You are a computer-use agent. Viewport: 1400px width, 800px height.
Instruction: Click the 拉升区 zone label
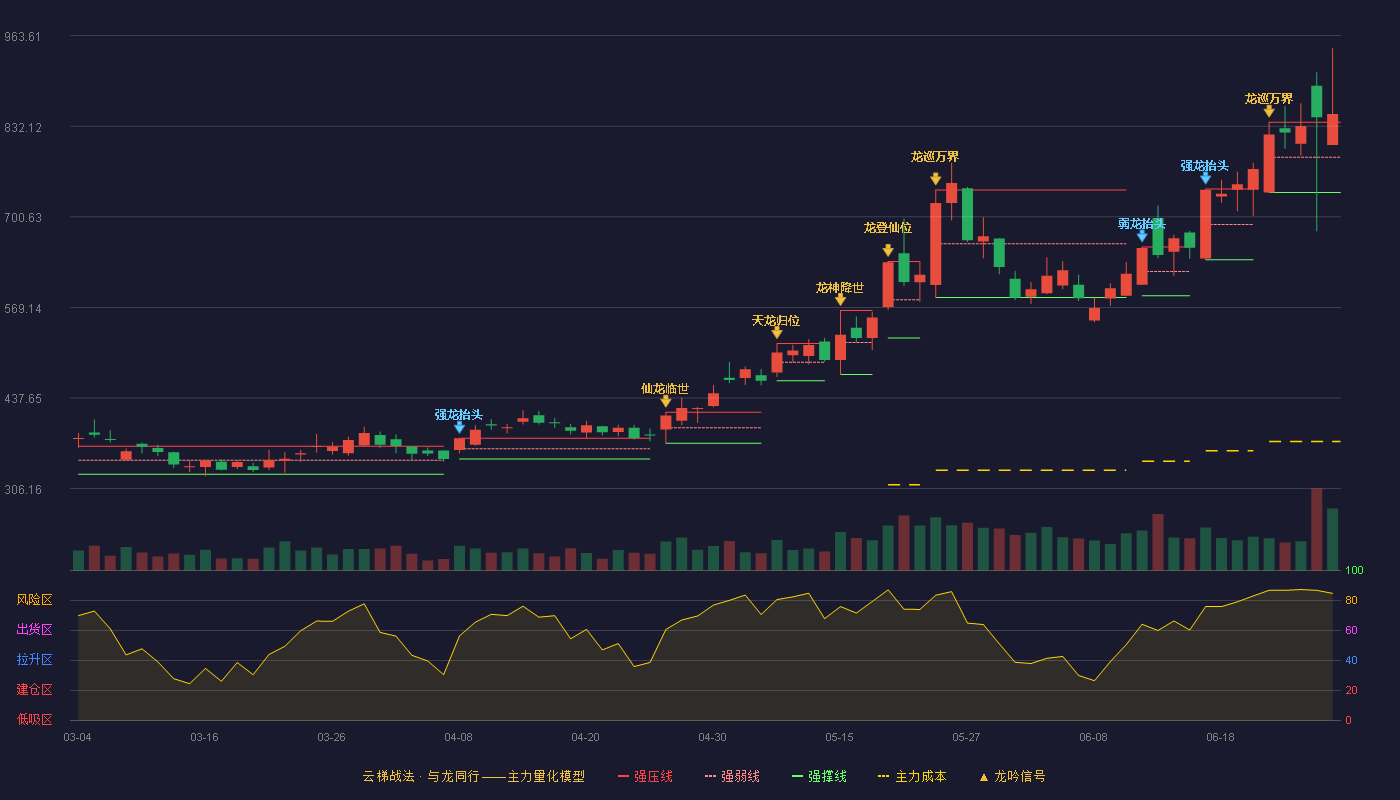click(x=34, y=660)
